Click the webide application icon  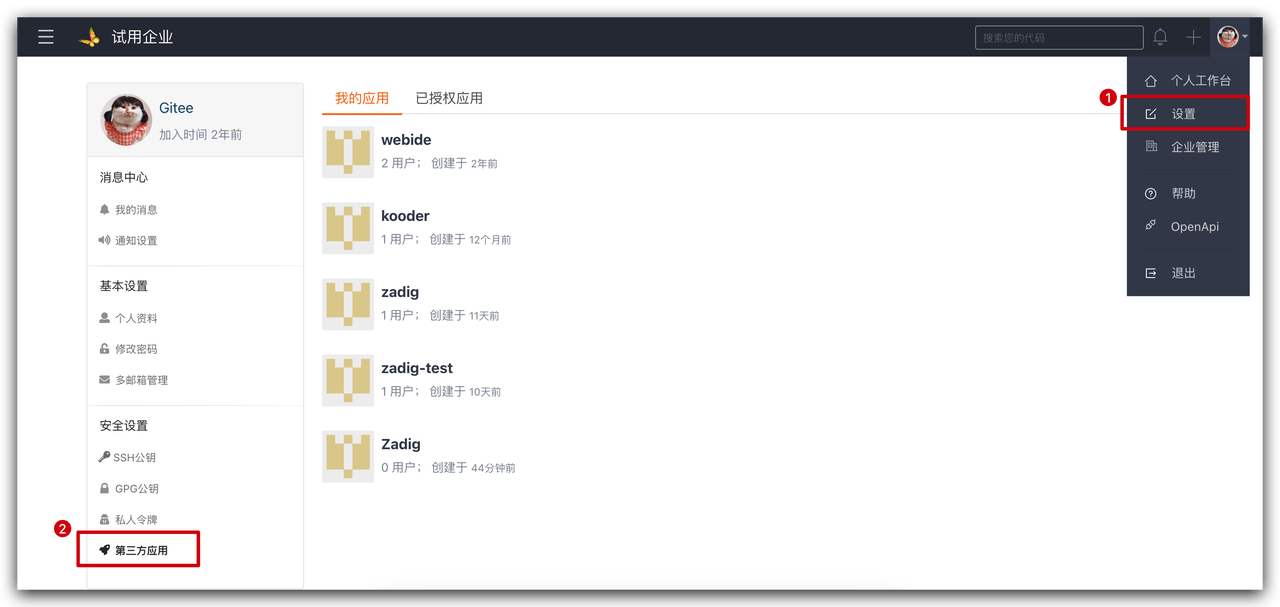click(348, 152)
